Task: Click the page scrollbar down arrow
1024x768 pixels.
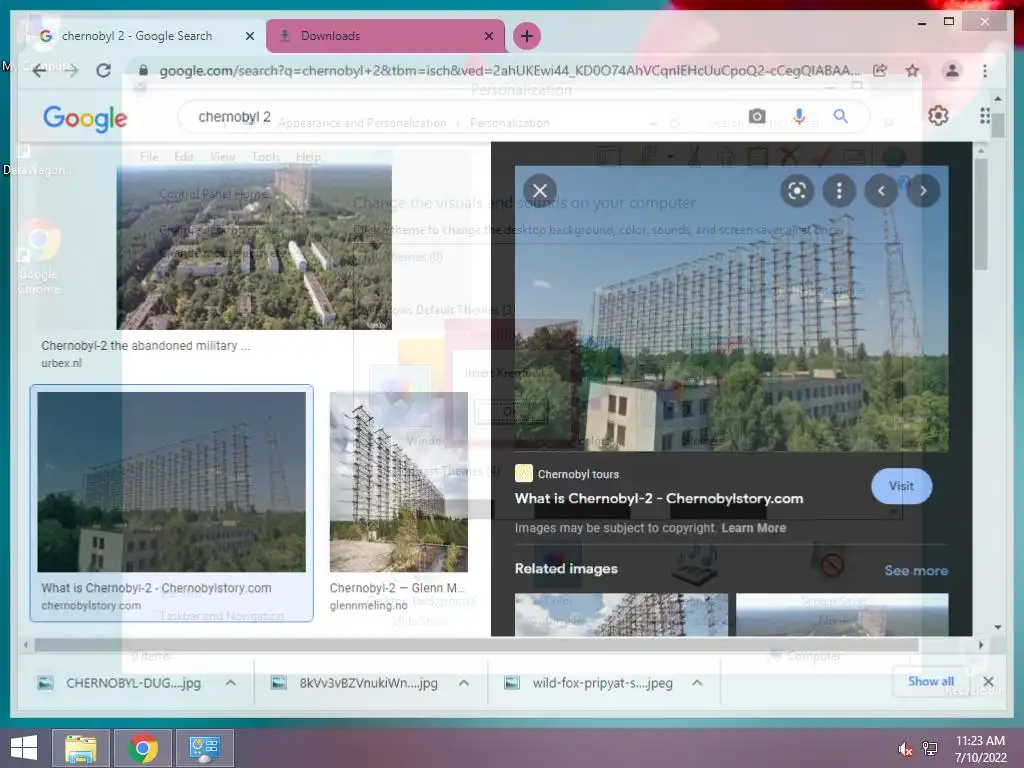Action: tap(997, 627)
